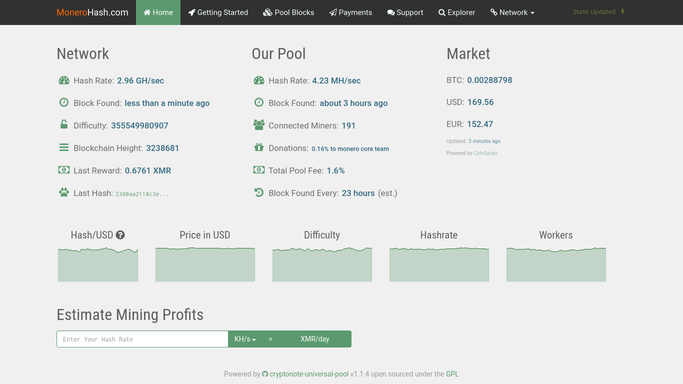Viewport: 683px width, 384px height.
Task: Open the last hash 2380aa2118c3e link
Action: point(142,194)
